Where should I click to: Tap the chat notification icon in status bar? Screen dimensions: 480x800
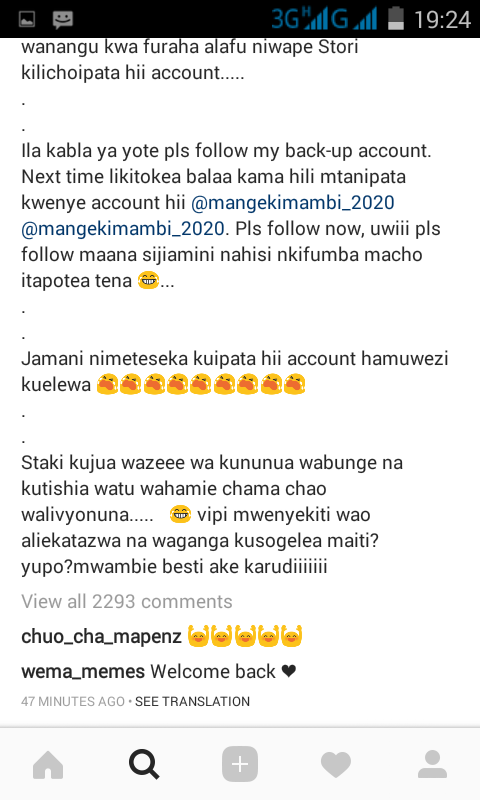point(63,19)
